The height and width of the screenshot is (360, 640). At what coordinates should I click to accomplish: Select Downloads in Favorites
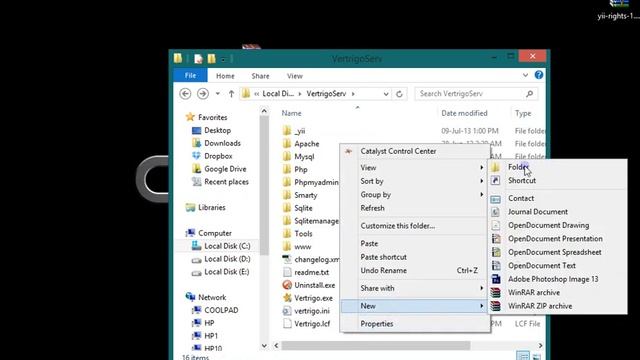tap(222, 143)
